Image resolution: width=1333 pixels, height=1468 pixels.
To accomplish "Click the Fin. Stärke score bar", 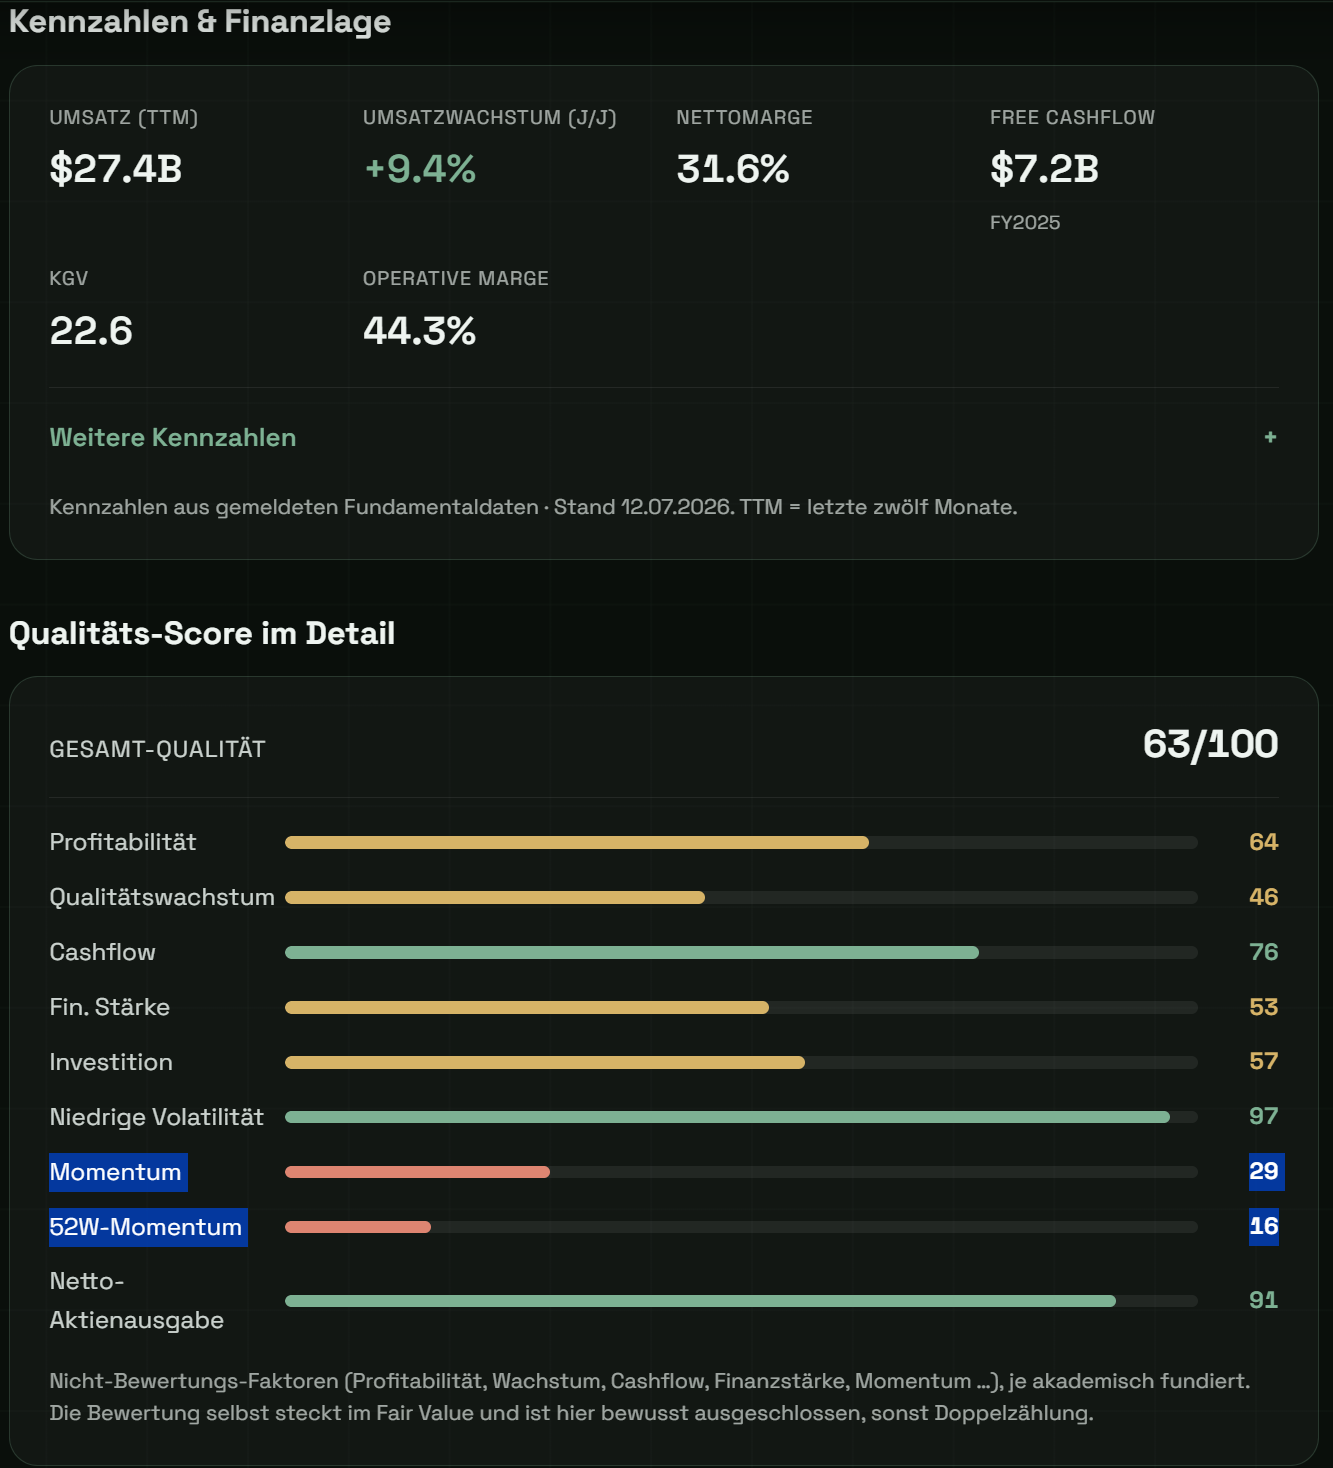I will (x=741, y=1008).
